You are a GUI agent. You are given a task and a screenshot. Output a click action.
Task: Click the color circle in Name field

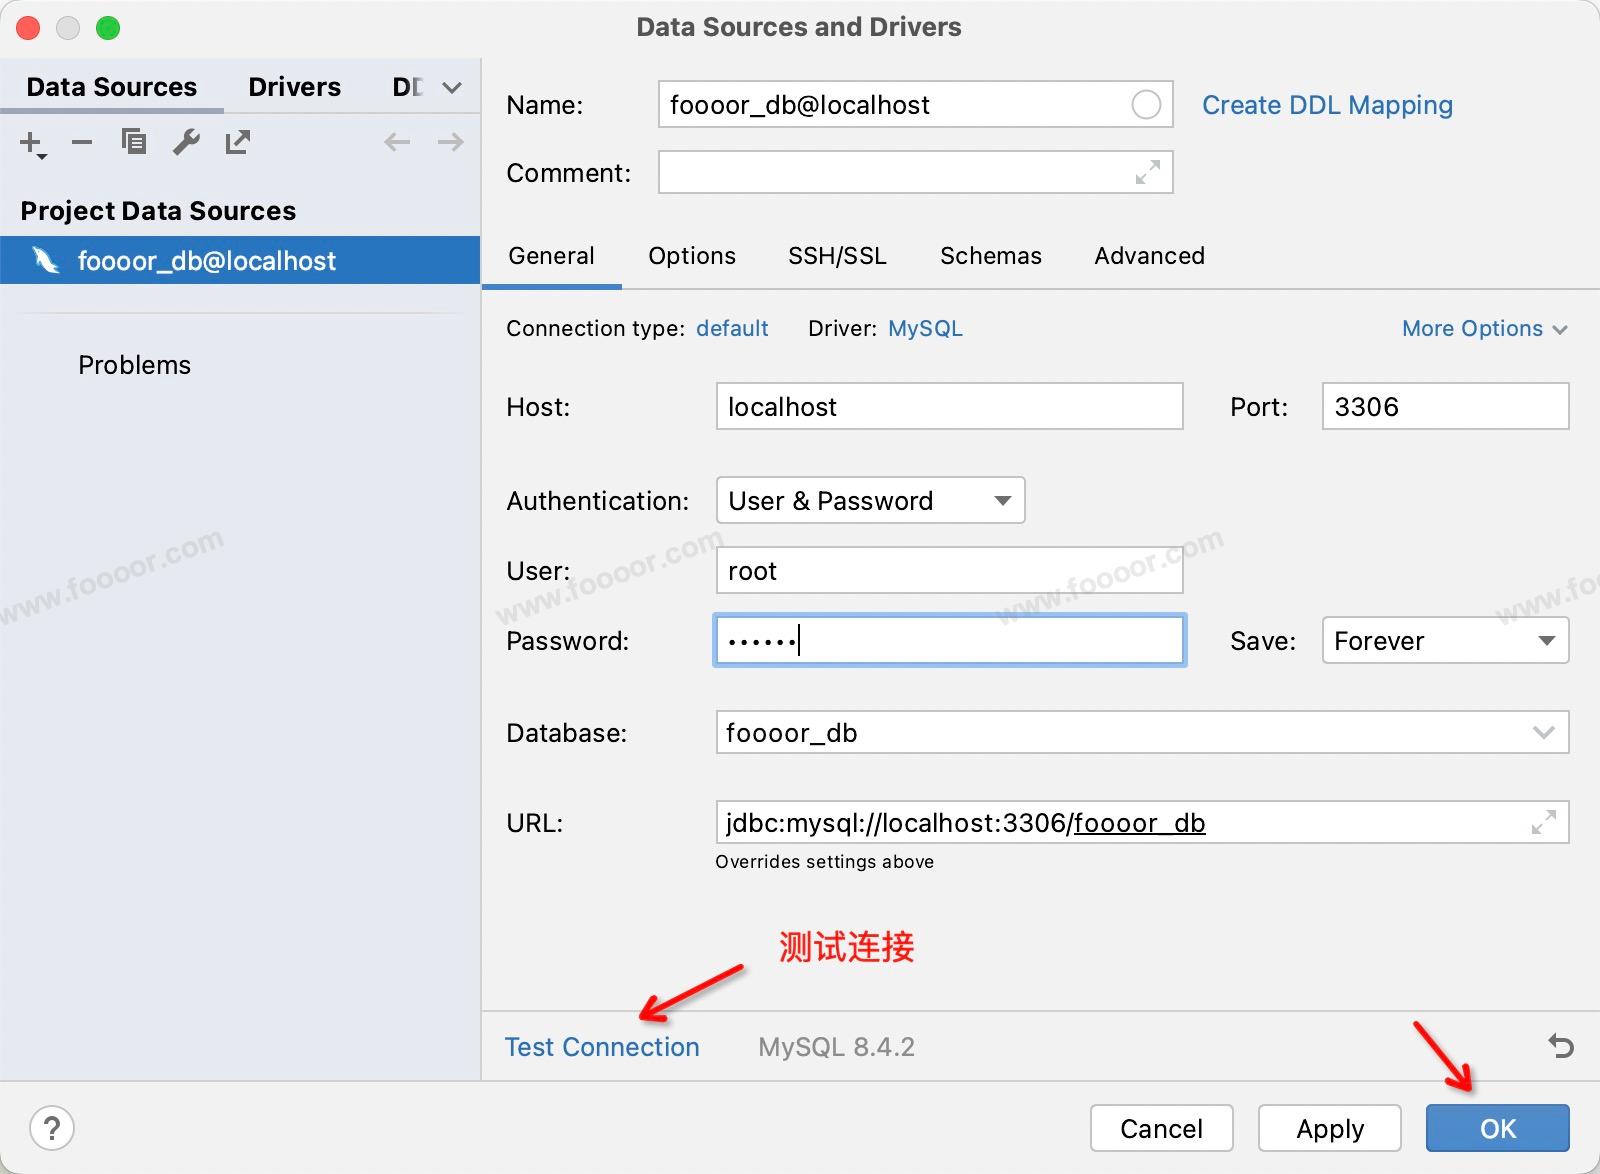tap(1146, 105)
